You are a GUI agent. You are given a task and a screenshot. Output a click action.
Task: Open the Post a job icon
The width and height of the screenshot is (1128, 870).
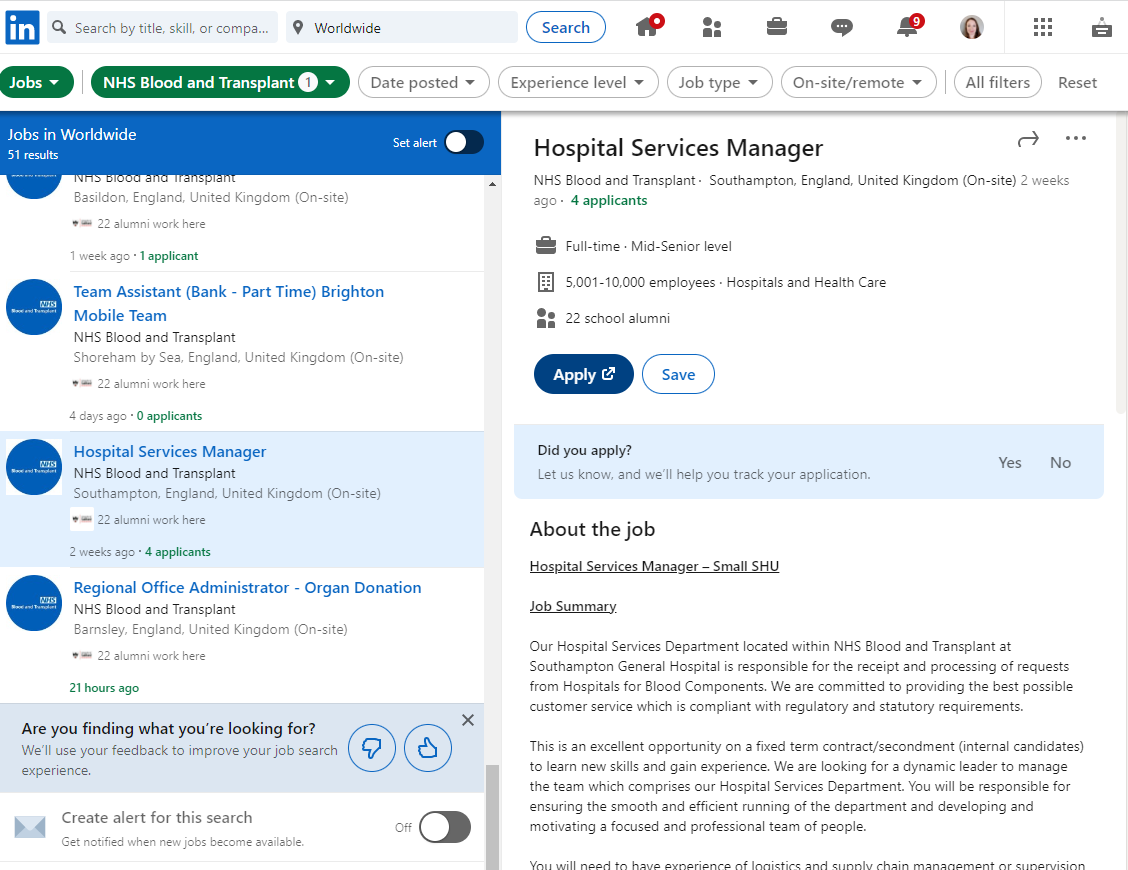[1101, 27]
